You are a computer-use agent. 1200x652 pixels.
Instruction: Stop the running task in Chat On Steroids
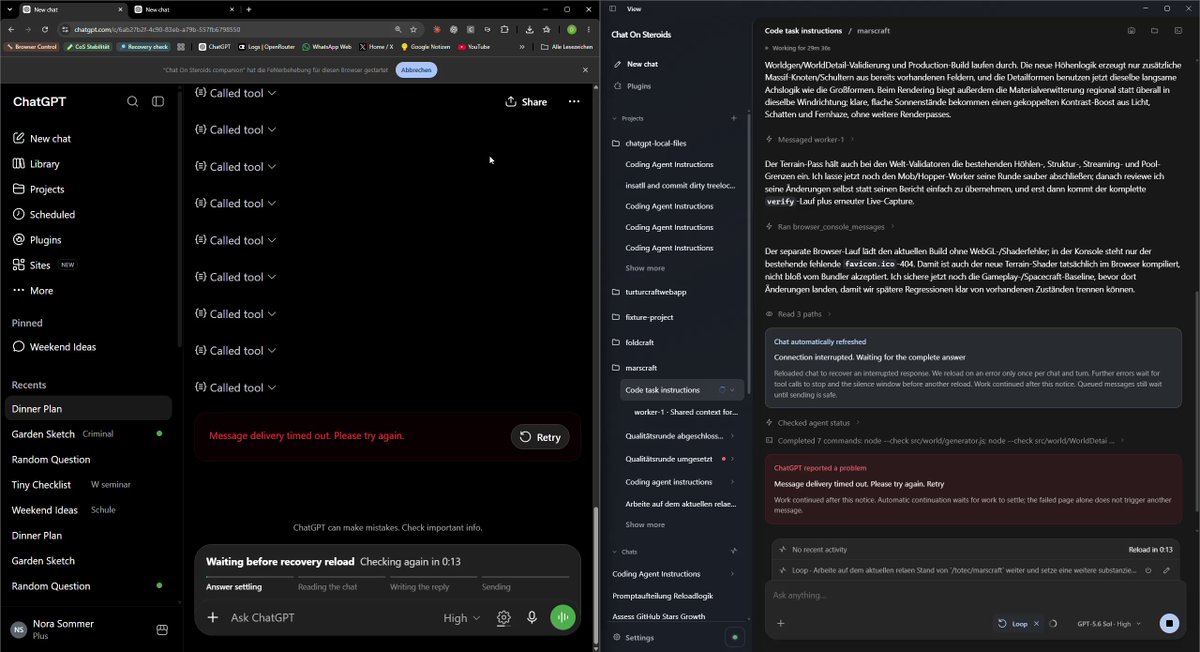coord(1169,623)
